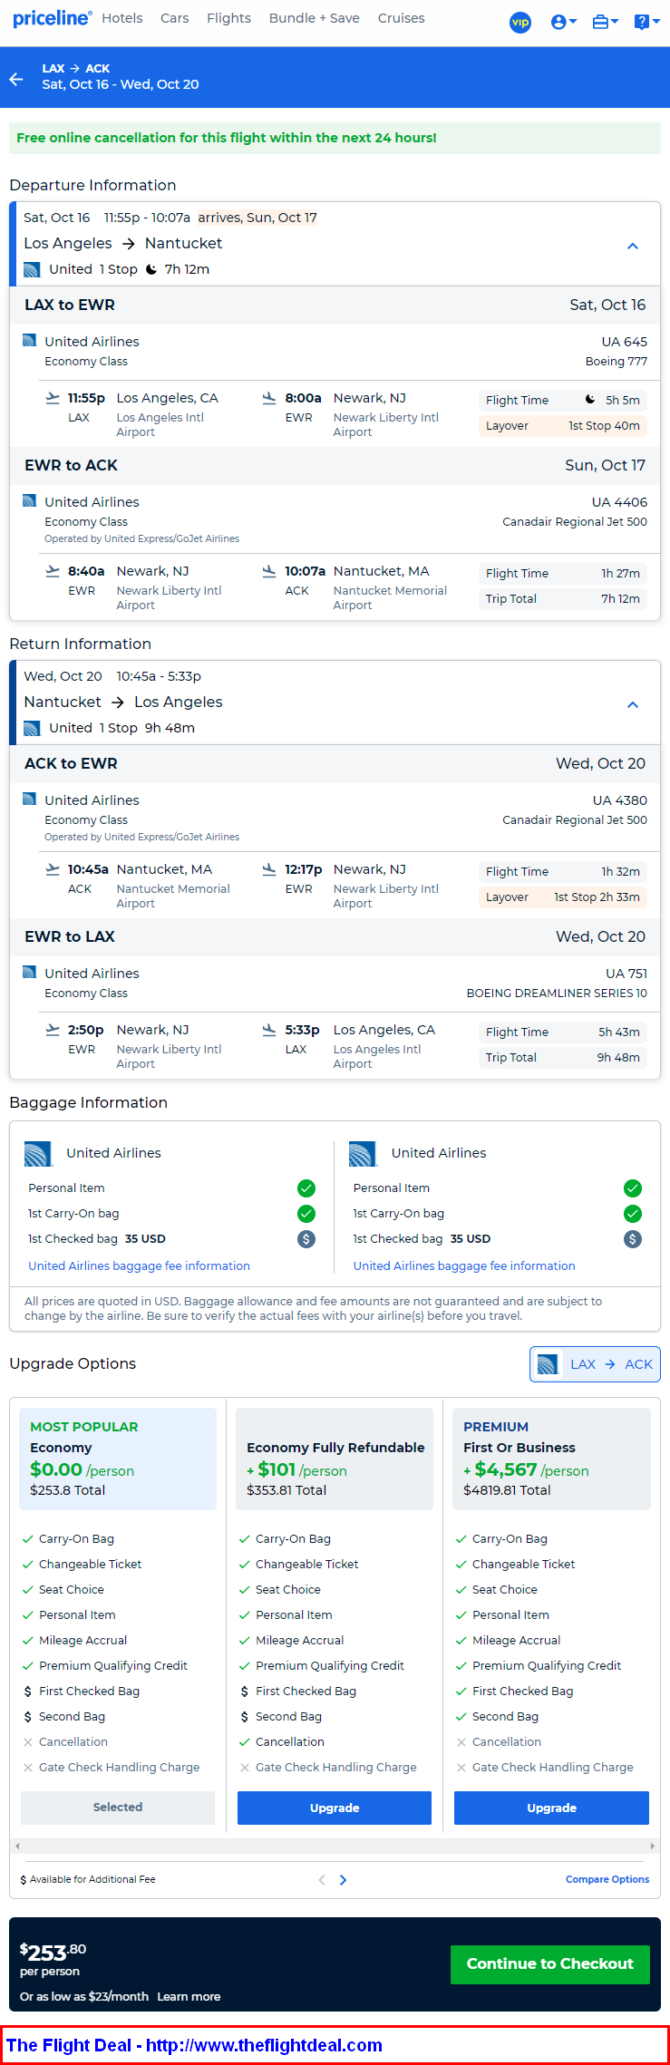Viewport: 670px width, 2065px height.
Task: Go back using the arrow icon
Action: (16, 78)
